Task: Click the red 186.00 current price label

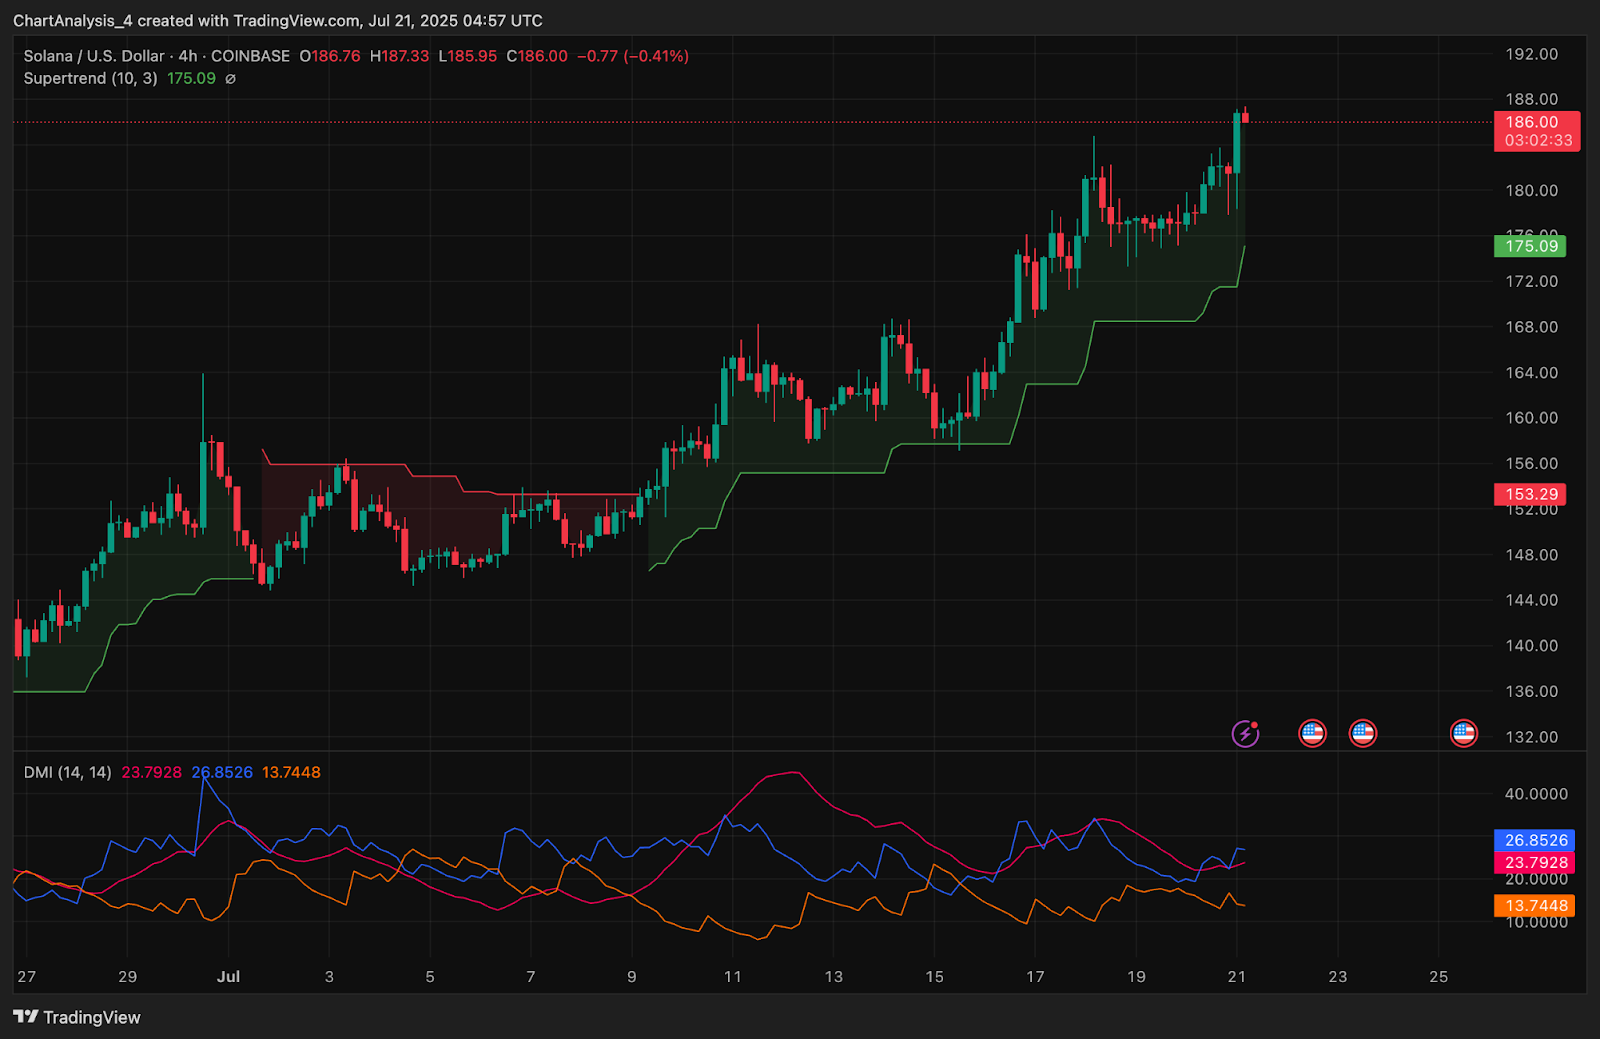Action: click(1536, 123)
